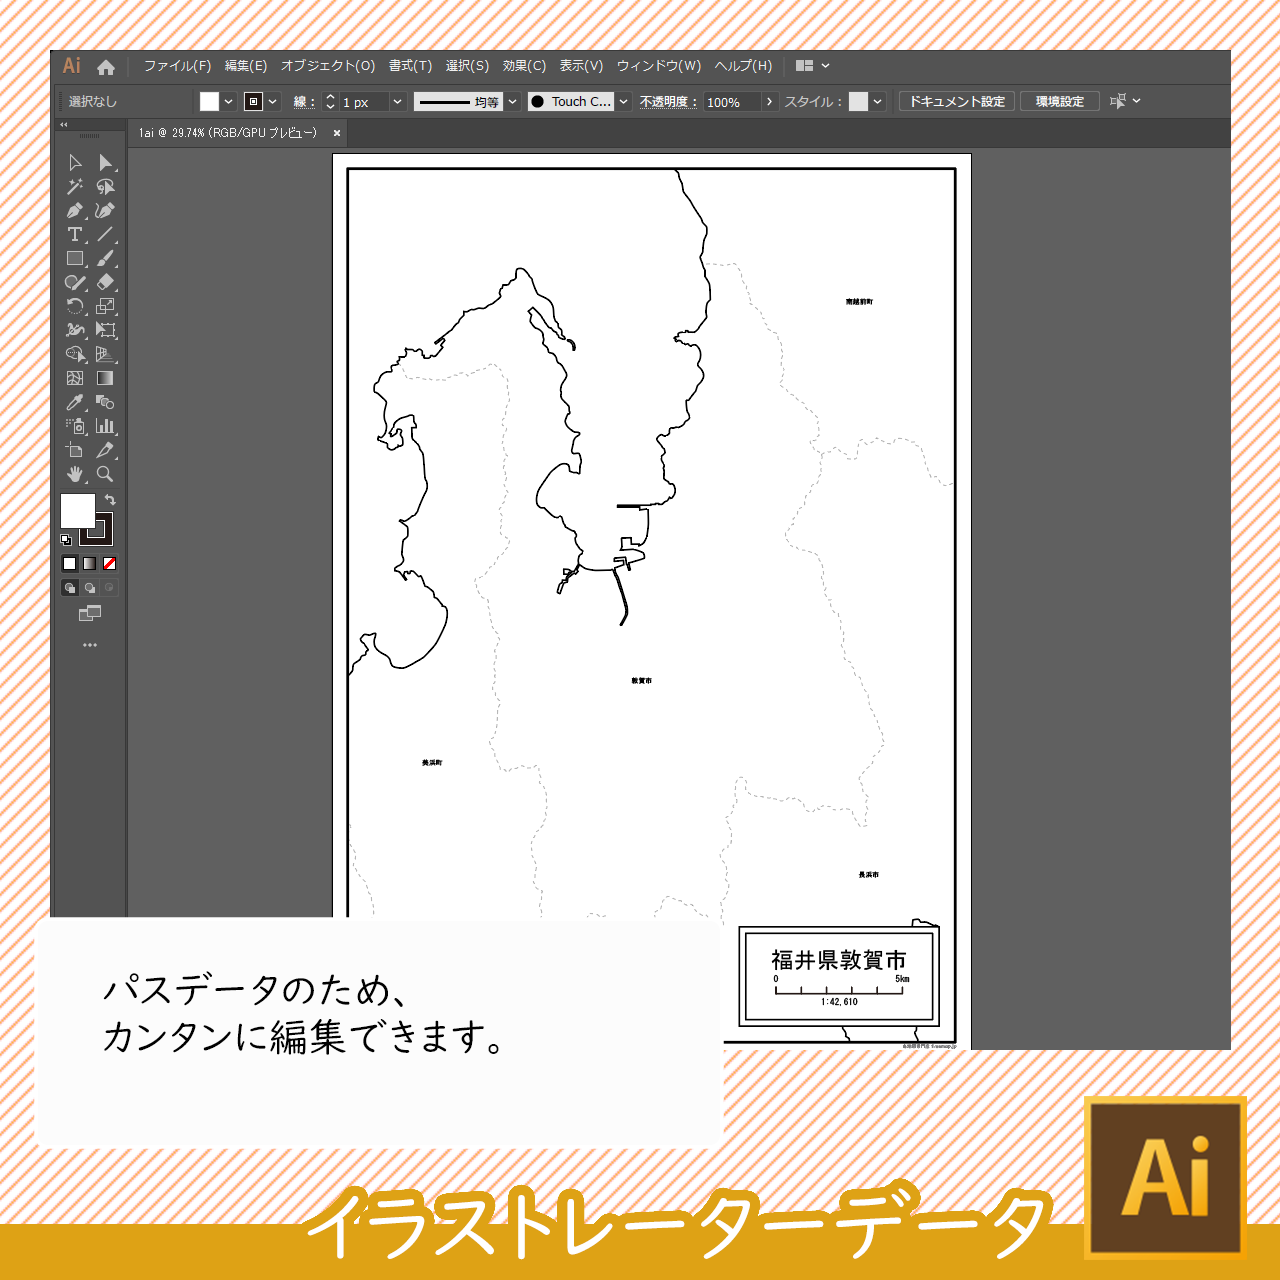Select the Width/Warp tool
1280x1280 pixels.
[x=75, y=330]
